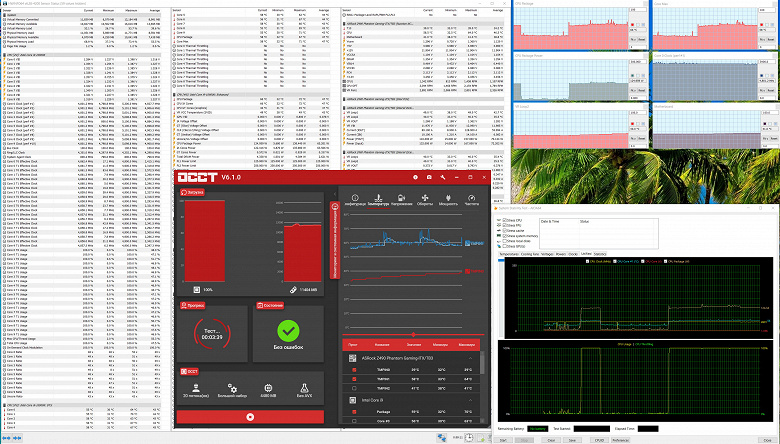Open AIDA64 Voltages tab

547,254
